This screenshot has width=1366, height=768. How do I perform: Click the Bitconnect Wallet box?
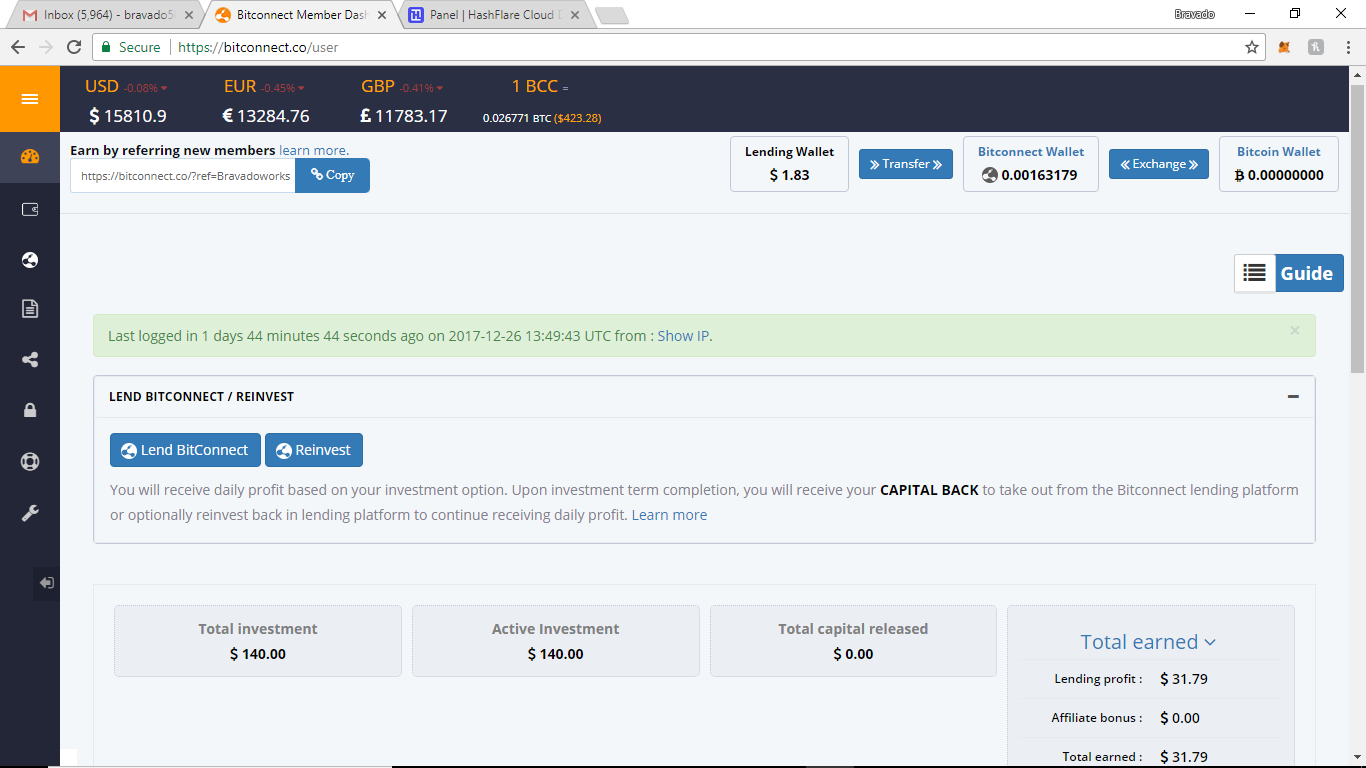point(1031,164)
